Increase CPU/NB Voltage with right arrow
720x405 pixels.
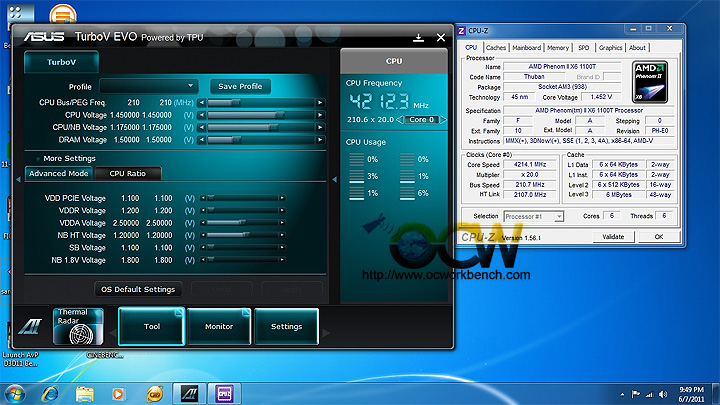(320, 128)
